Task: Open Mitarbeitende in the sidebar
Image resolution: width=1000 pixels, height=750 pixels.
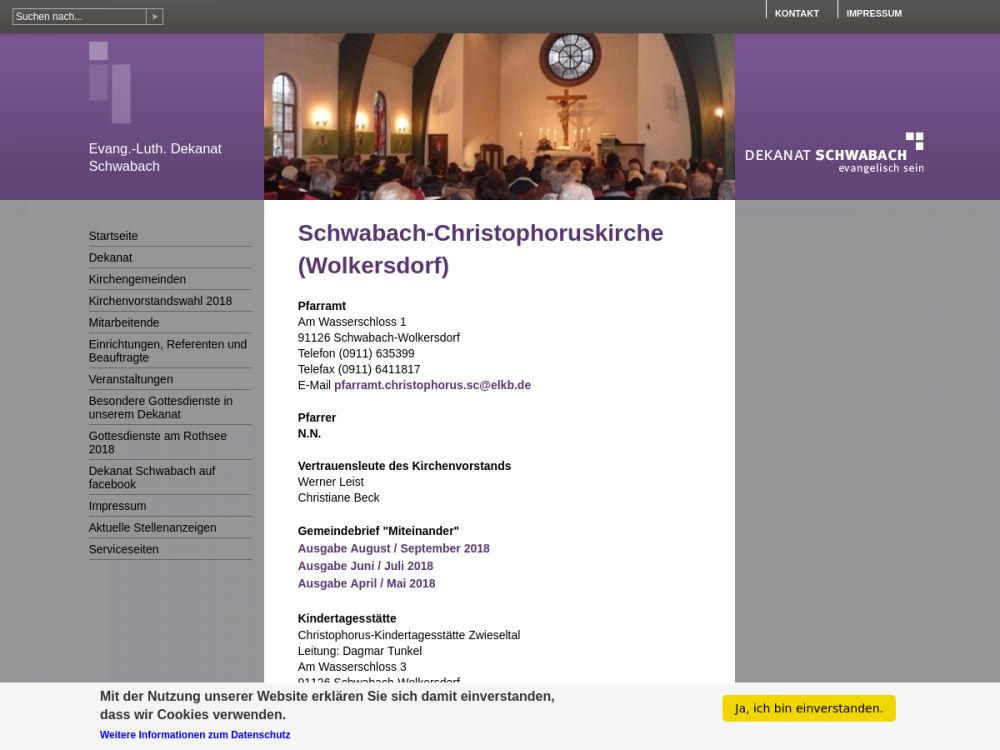Action: pyautogui.click(x=124, y=323)
